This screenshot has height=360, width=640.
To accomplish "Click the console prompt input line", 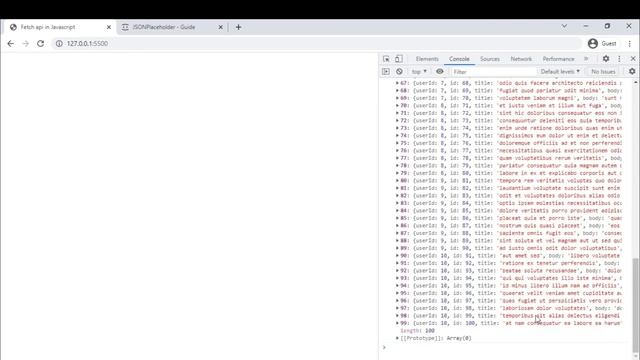I will click(506, 347).
